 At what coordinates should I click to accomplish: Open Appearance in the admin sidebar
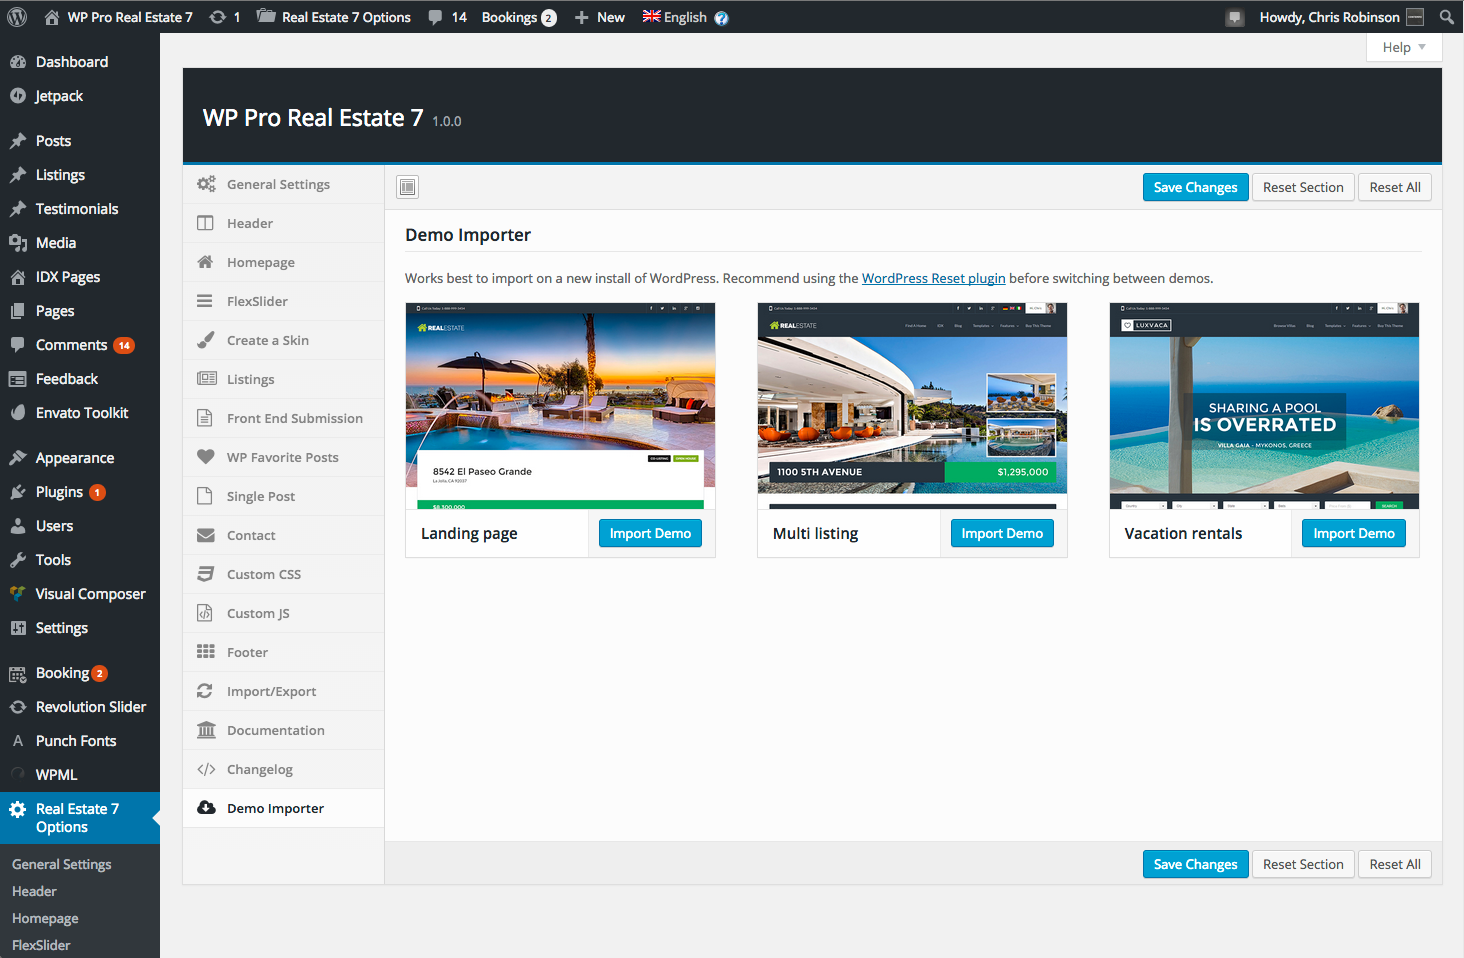(x=80, y=458)
